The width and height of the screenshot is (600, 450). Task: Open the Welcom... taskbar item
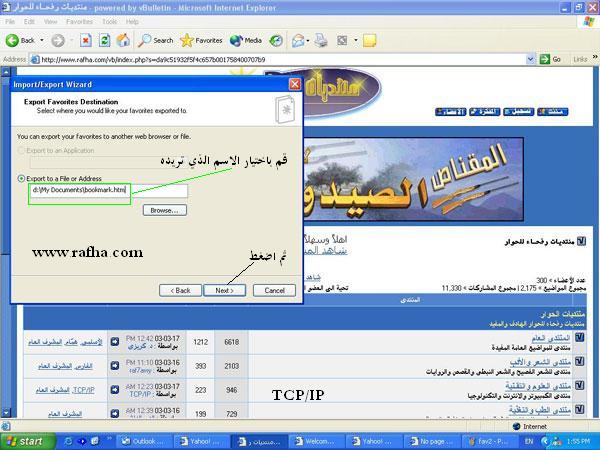315,441
